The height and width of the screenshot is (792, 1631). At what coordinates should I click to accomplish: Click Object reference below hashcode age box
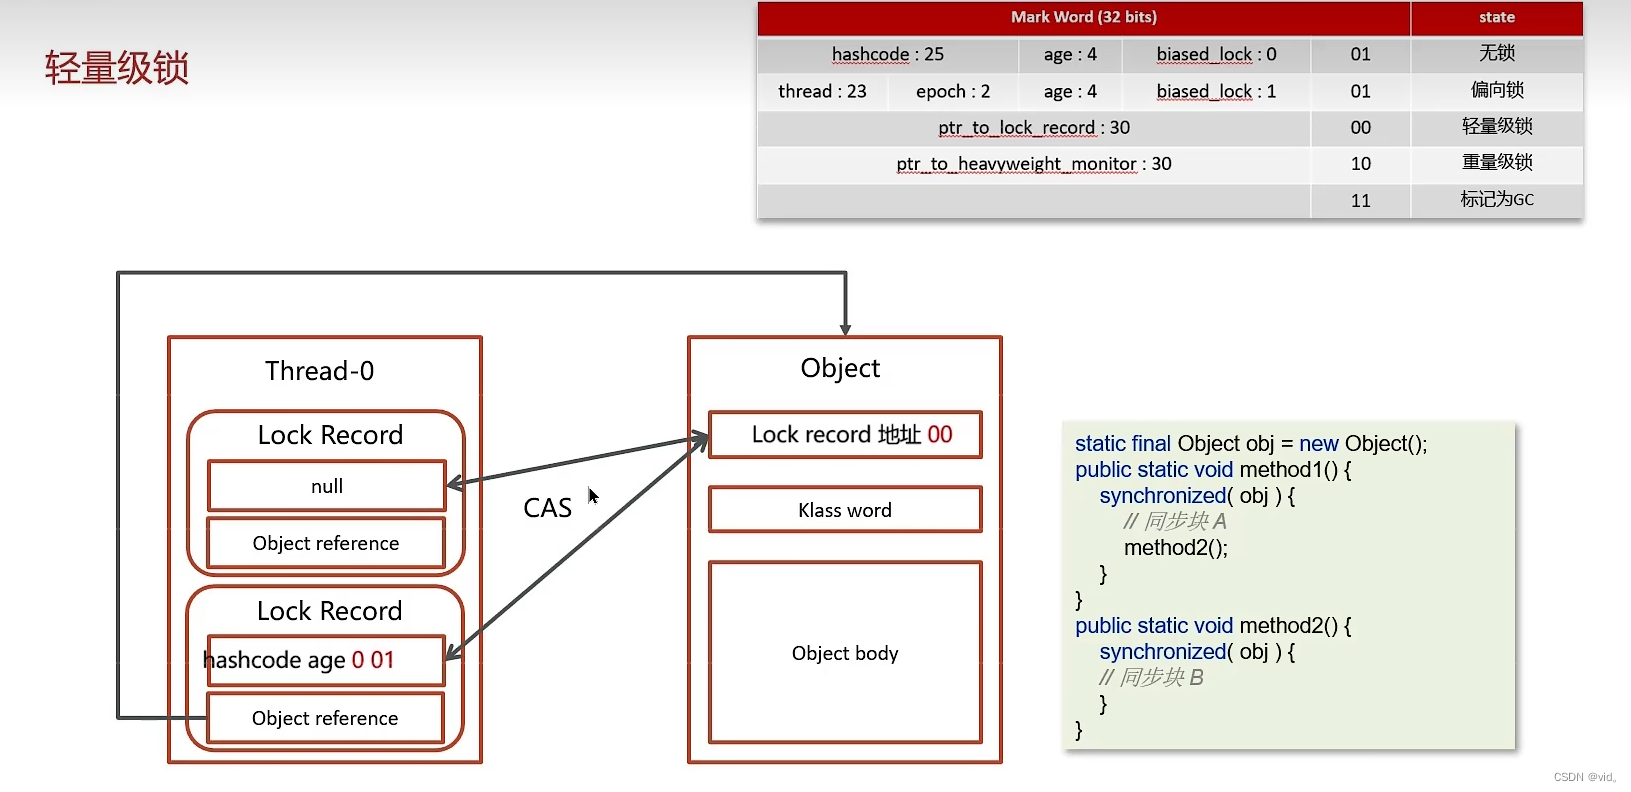[325, 718]
